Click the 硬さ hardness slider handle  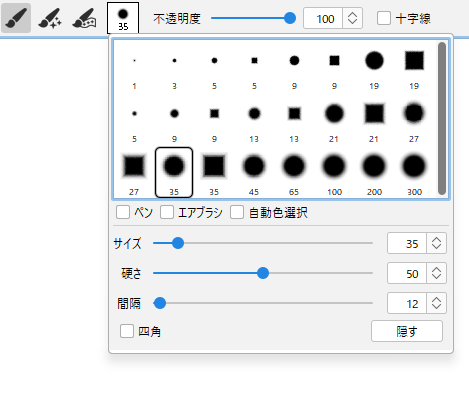tap(263, 273)
